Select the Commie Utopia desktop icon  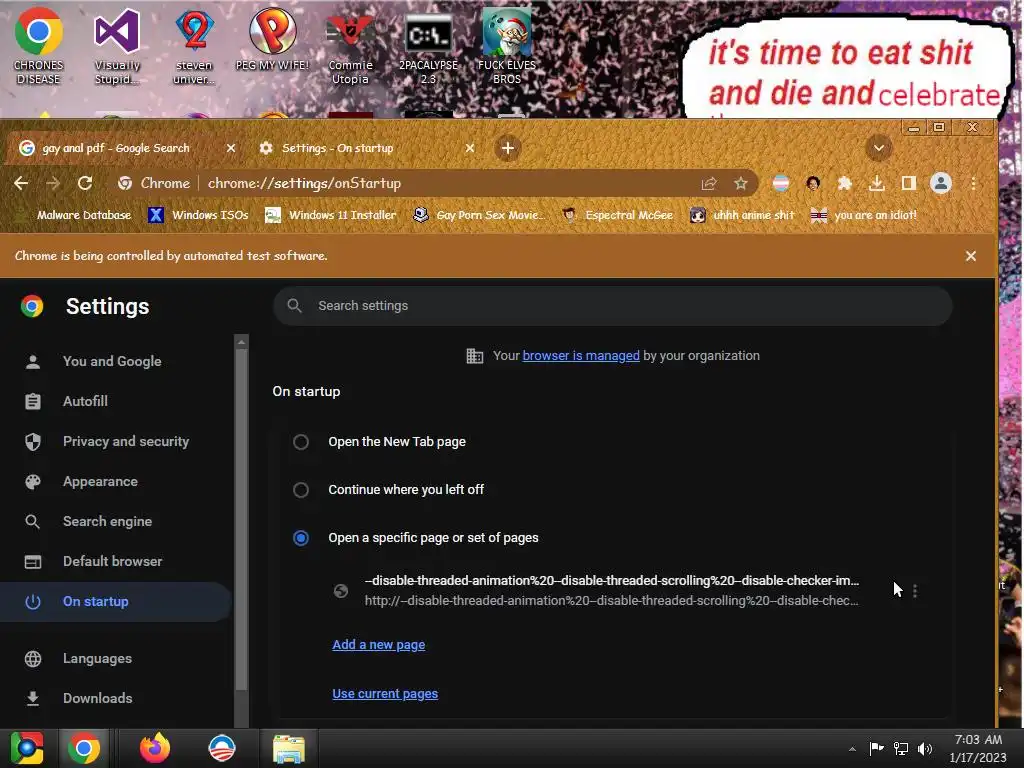[351, 47]
